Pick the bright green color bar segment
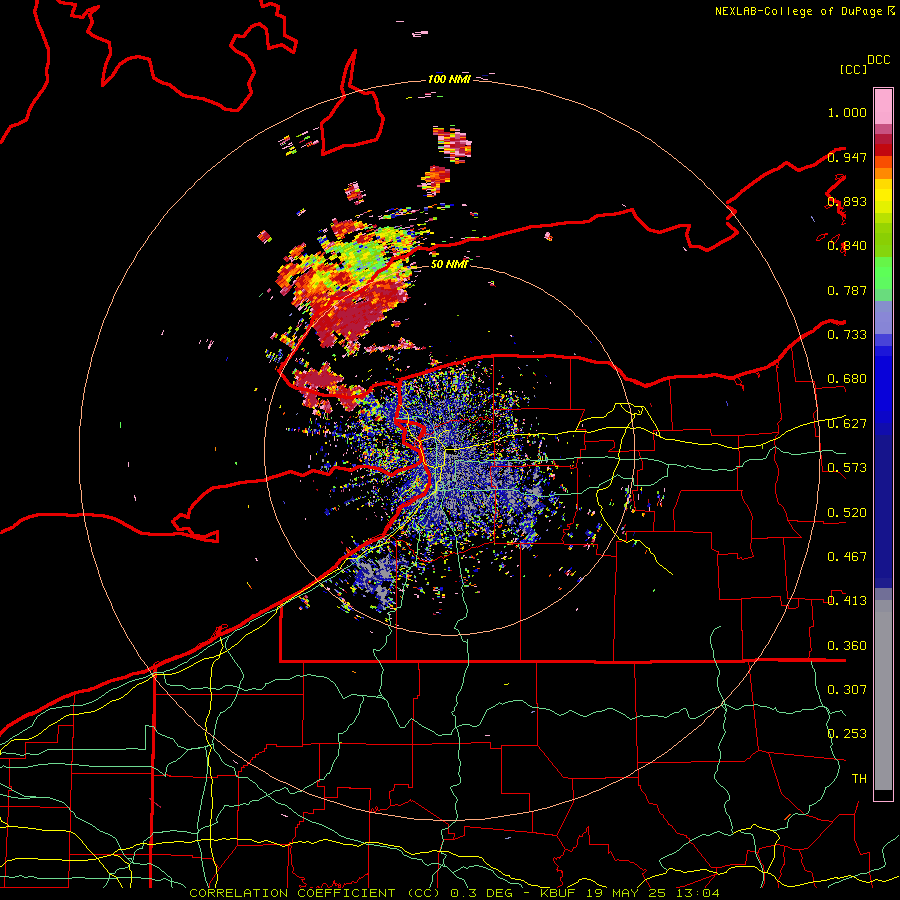The width and height of the screenshot is (900, 900). pos(883,273)
